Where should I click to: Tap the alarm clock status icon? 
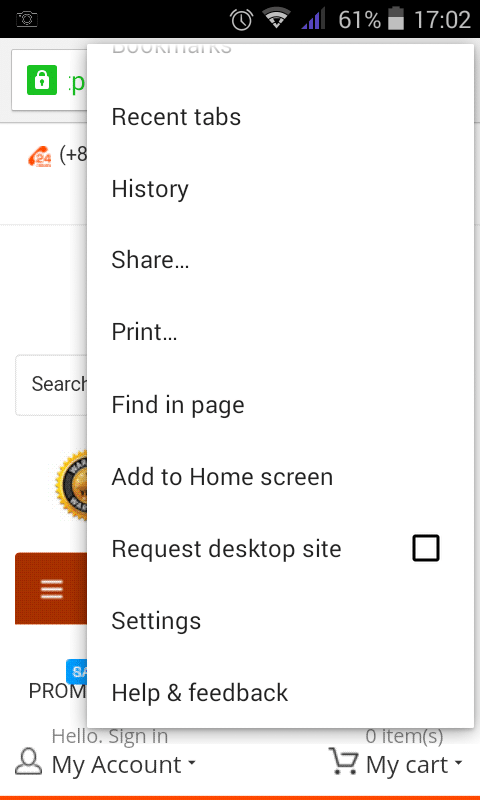pos(241,20)
